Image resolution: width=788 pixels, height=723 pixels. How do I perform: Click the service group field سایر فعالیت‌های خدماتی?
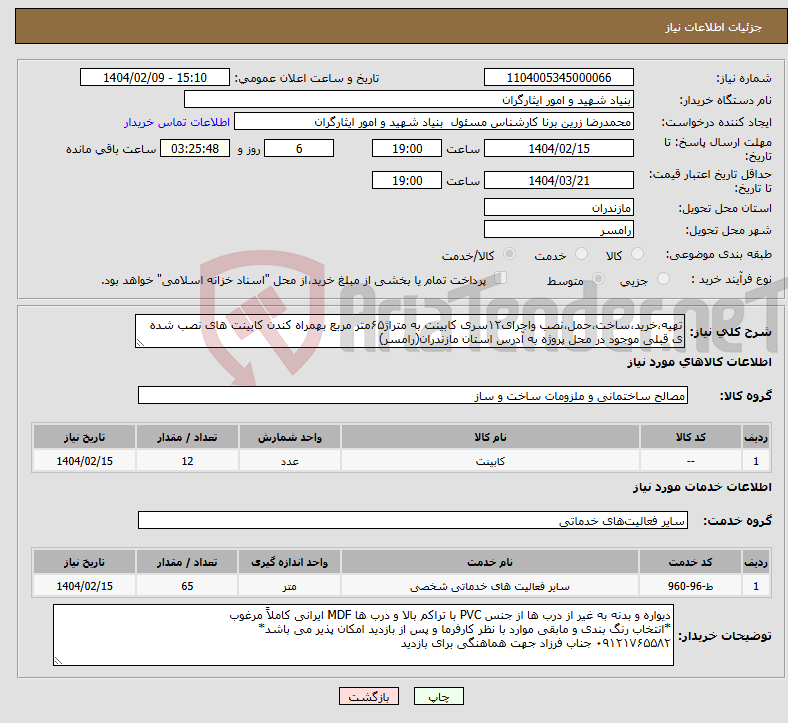pyautogui.click(x=413, y=521)
